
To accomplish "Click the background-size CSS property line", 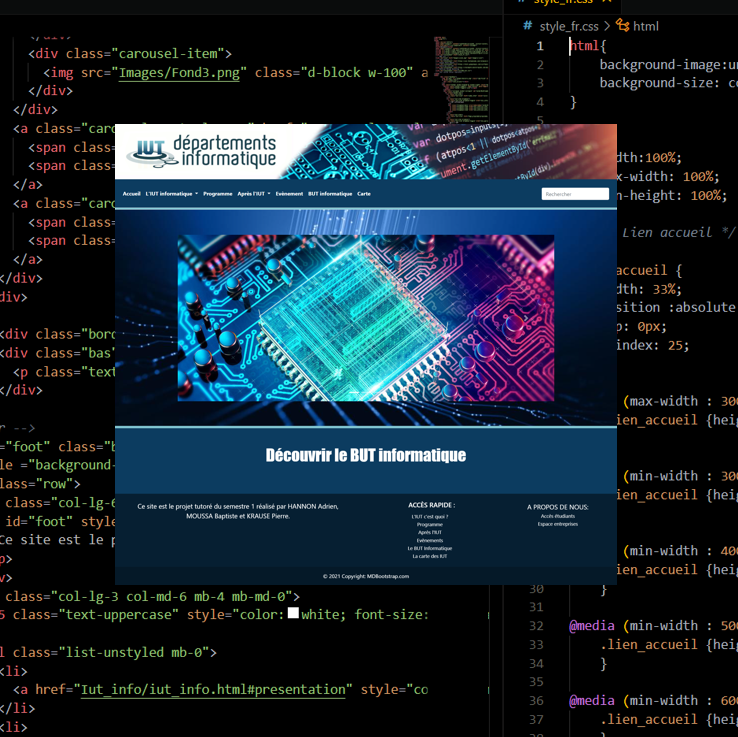I will pos(668,83).
